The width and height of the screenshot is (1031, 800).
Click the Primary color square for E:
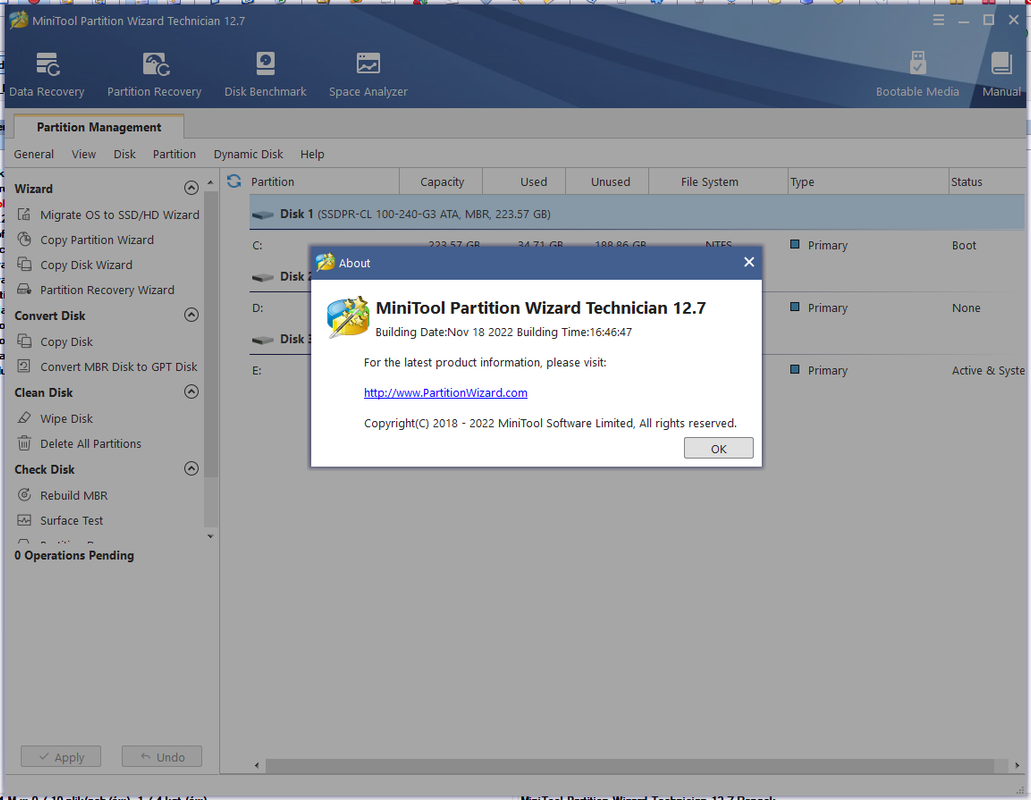(795, 369)
